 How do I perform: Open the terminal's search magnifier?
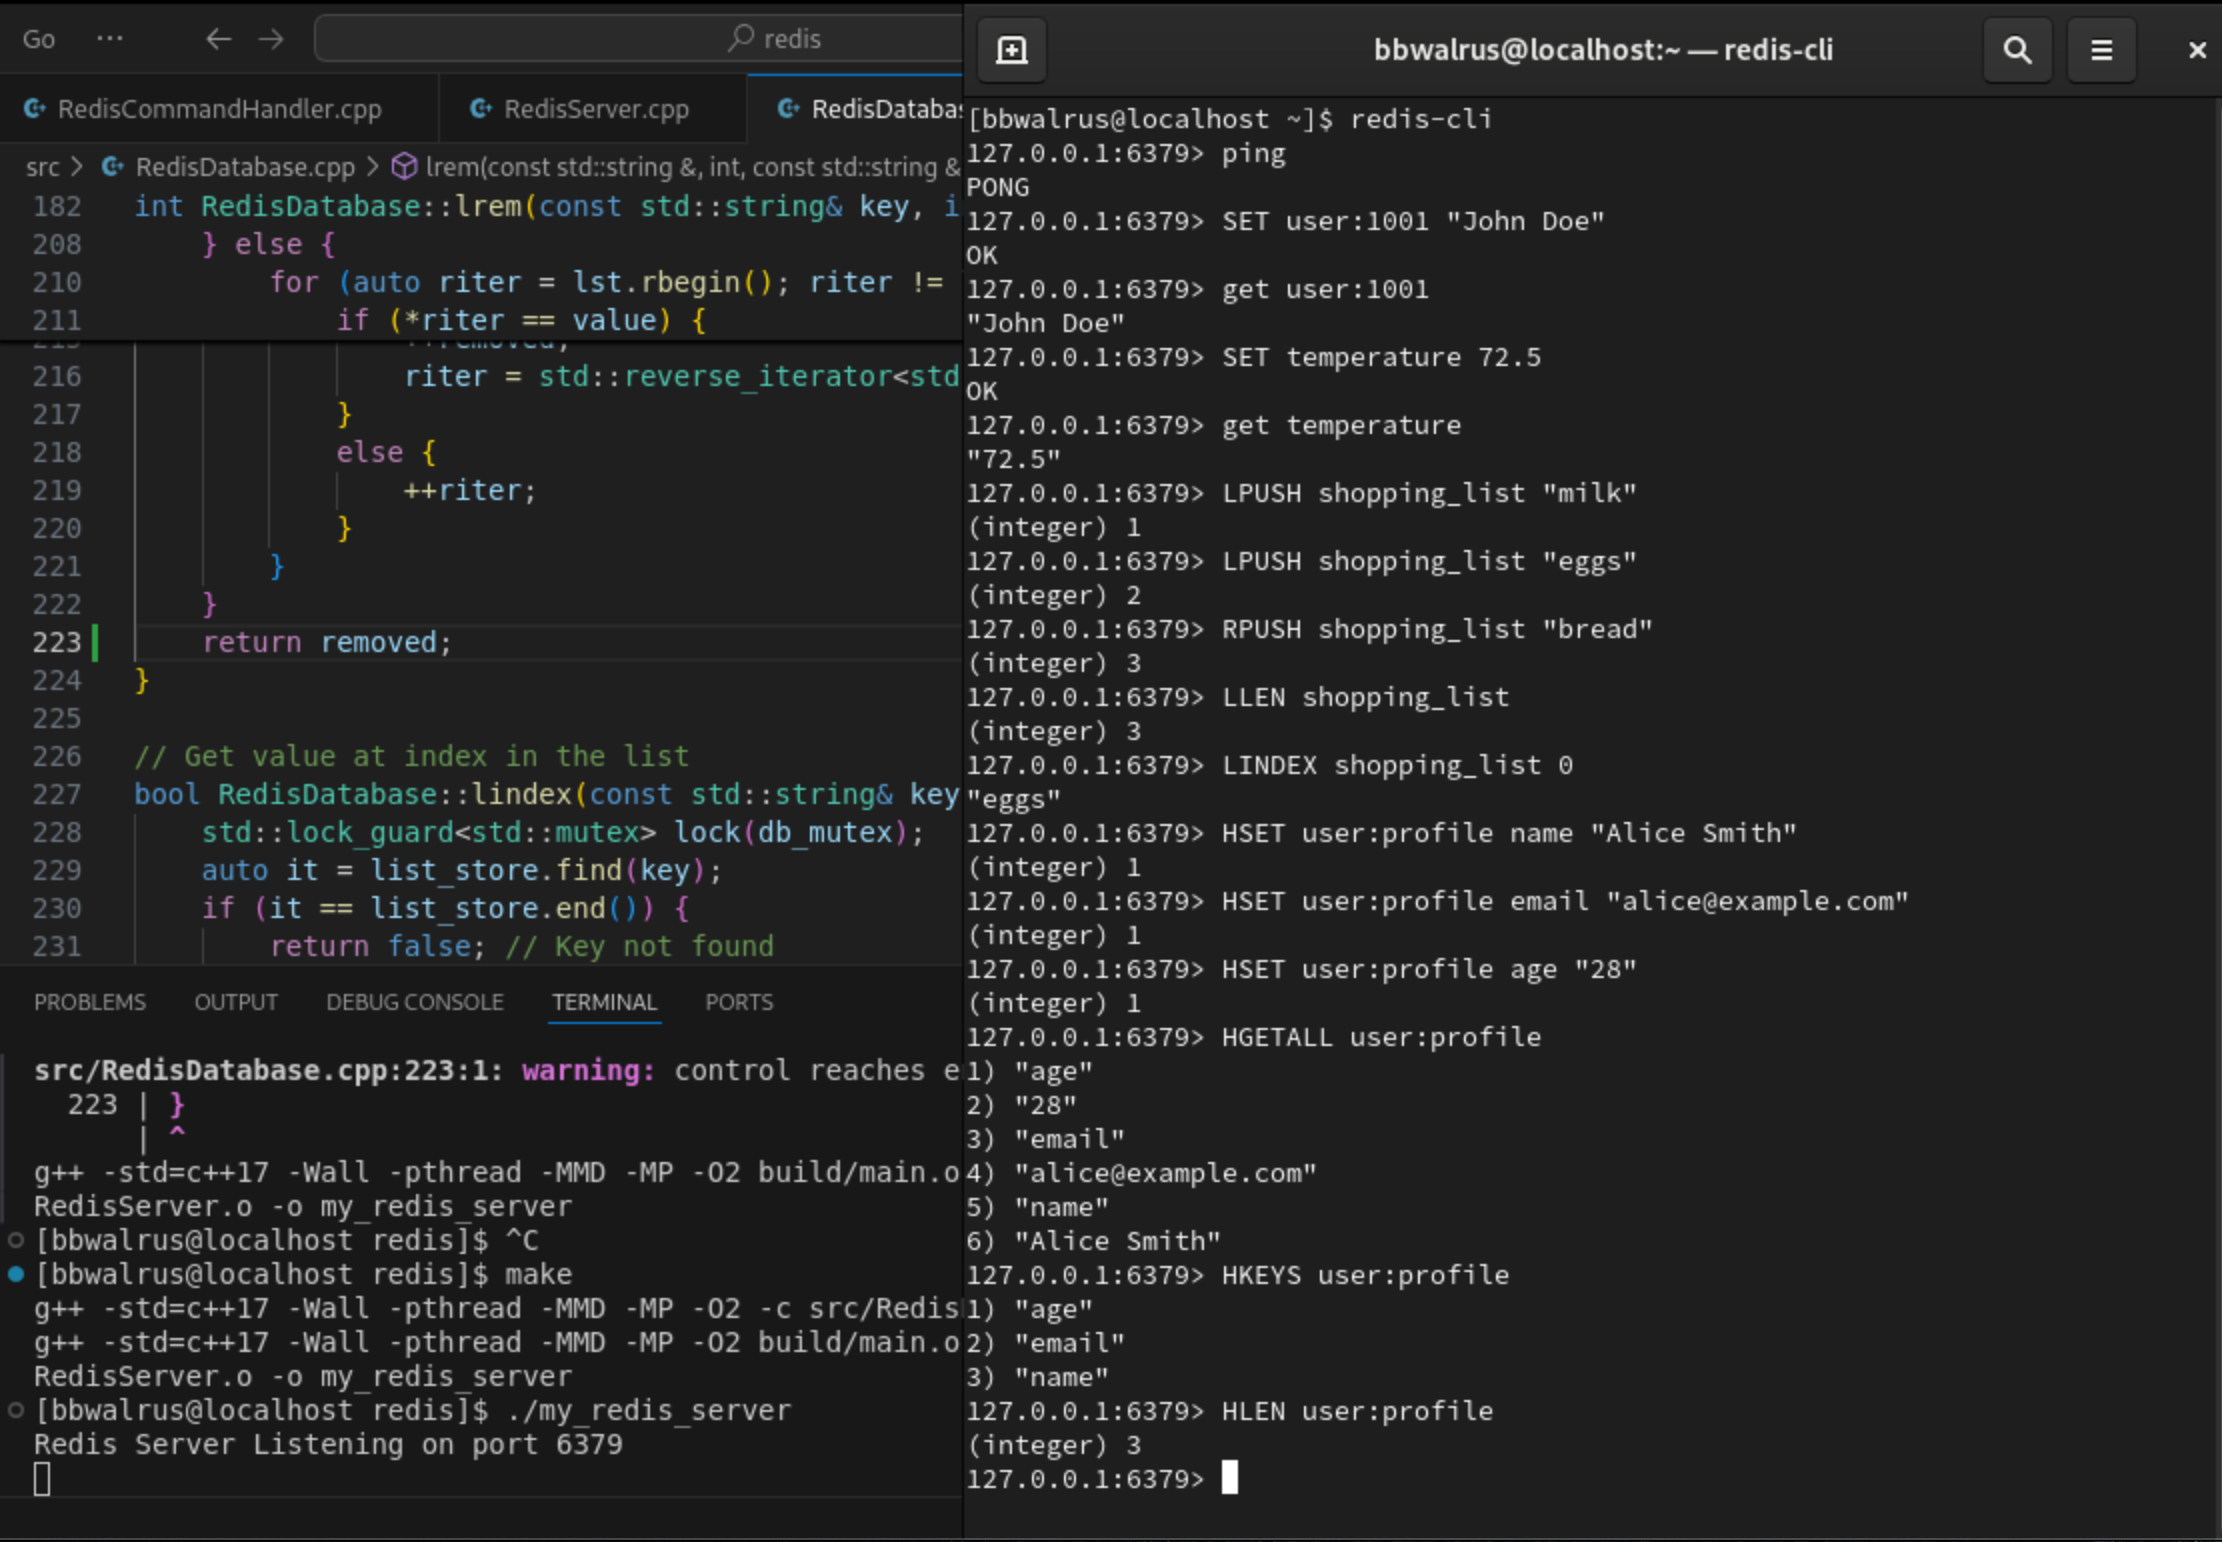[x=2017, y=49]
